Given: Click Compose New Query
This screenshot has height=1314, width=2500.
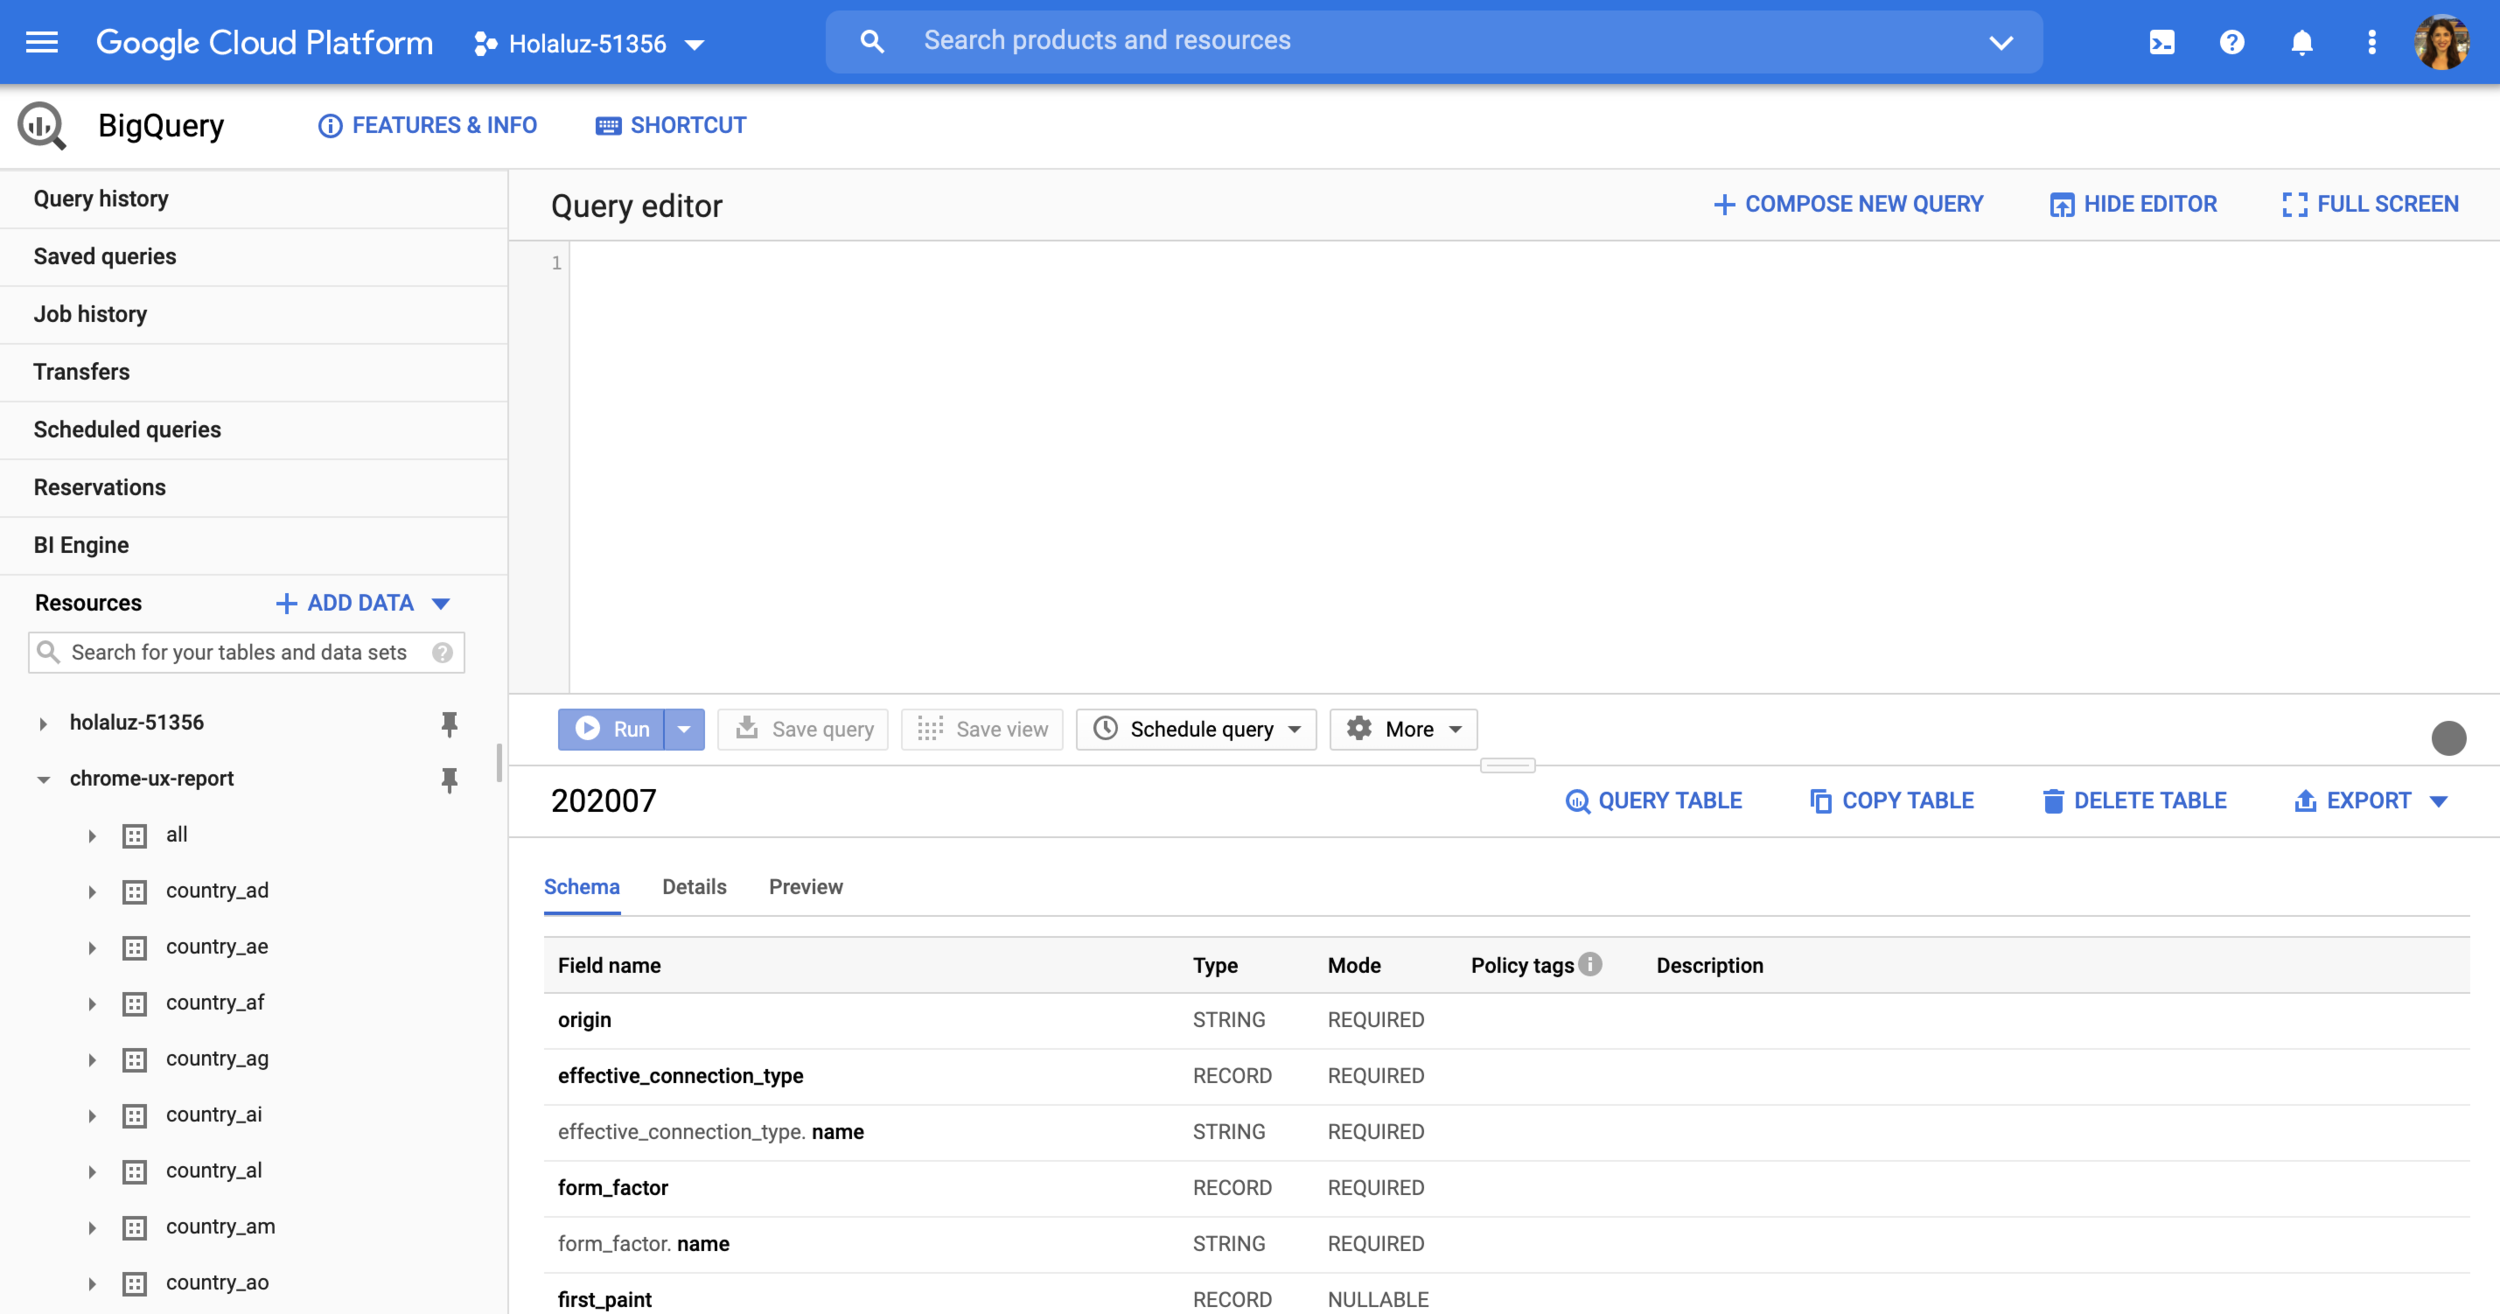Looking at the screenshot, I should point(1848,204).
